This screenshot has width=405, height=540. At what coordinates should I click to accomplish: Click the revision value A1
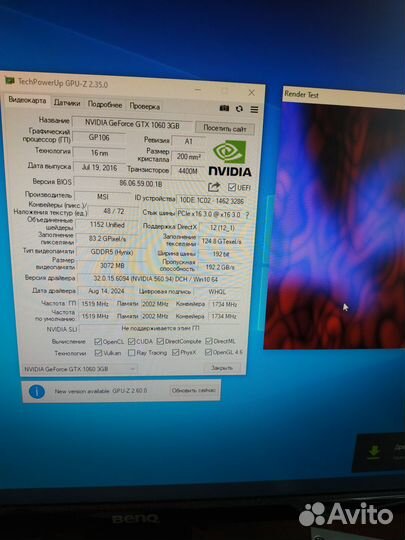click(x=188, y=141)
